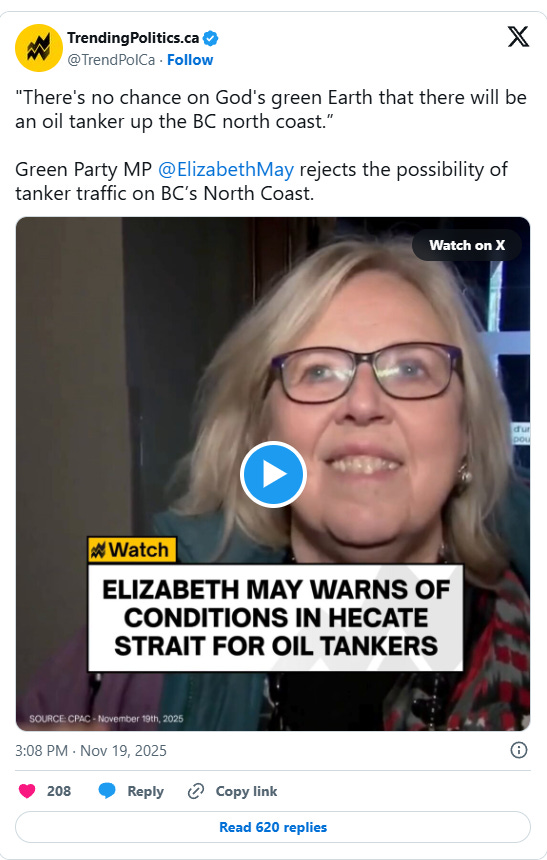Image resolution: width=547 pixels, height=860 pixels.
Task: Click the blue reply bubble icon
Action: tap(107, 791)
